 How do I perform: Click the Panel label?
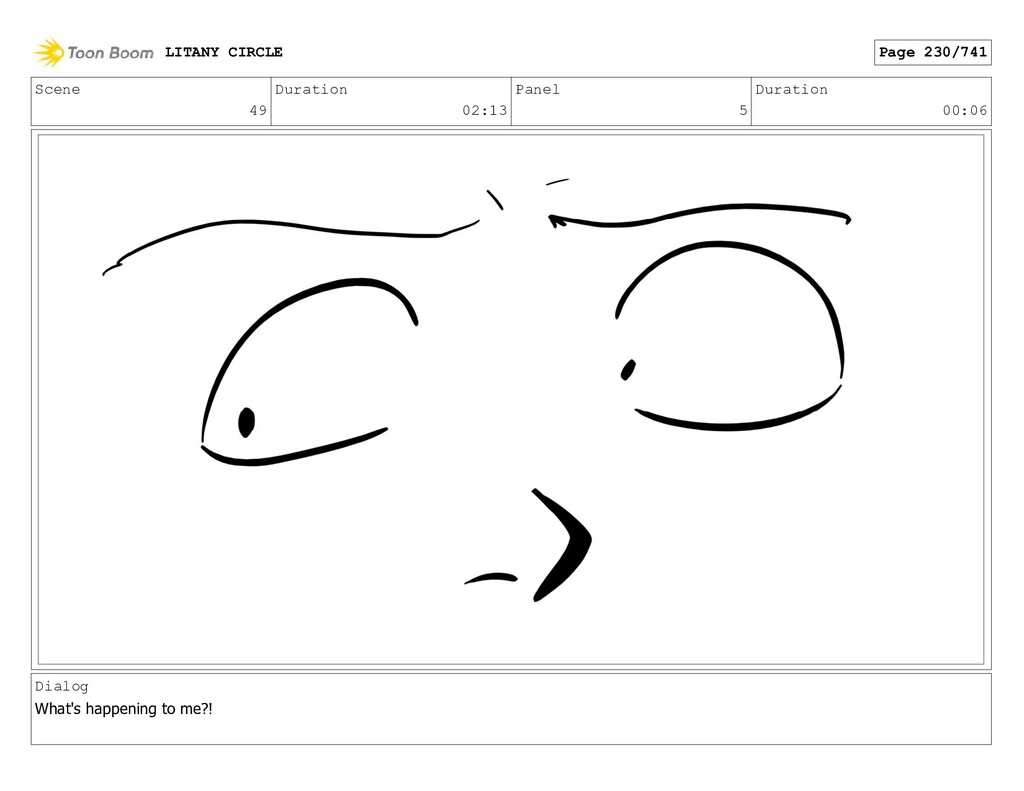537,89
